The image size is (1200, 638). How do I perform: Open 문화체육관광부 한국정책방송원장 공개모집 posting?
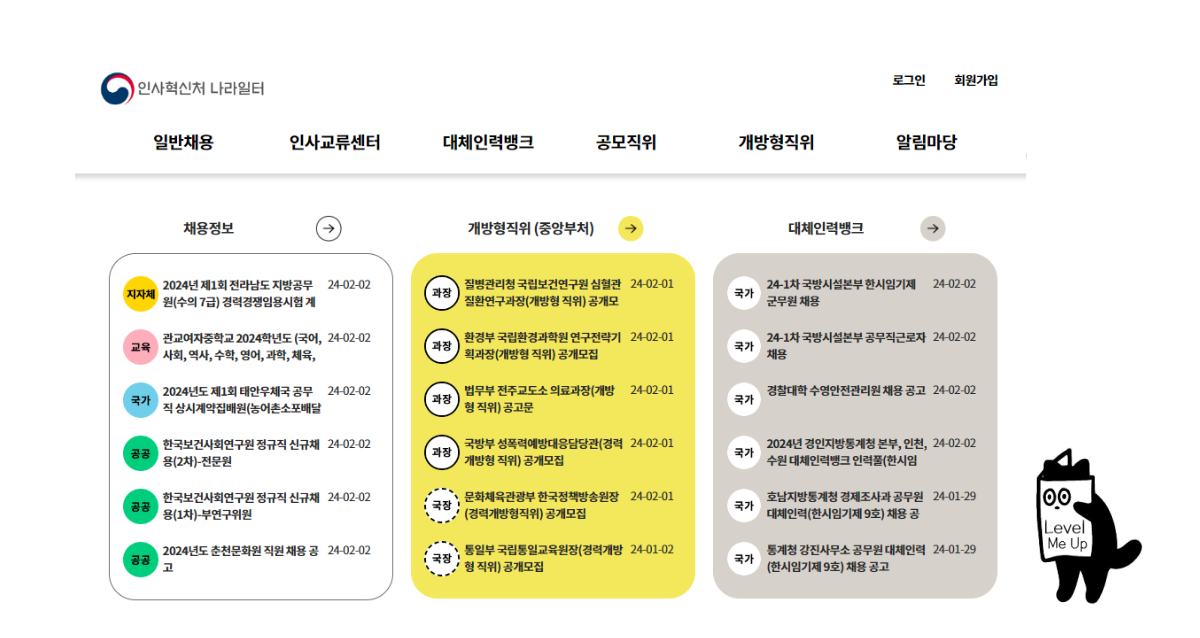pyautogui.click(x=543, y=505)
